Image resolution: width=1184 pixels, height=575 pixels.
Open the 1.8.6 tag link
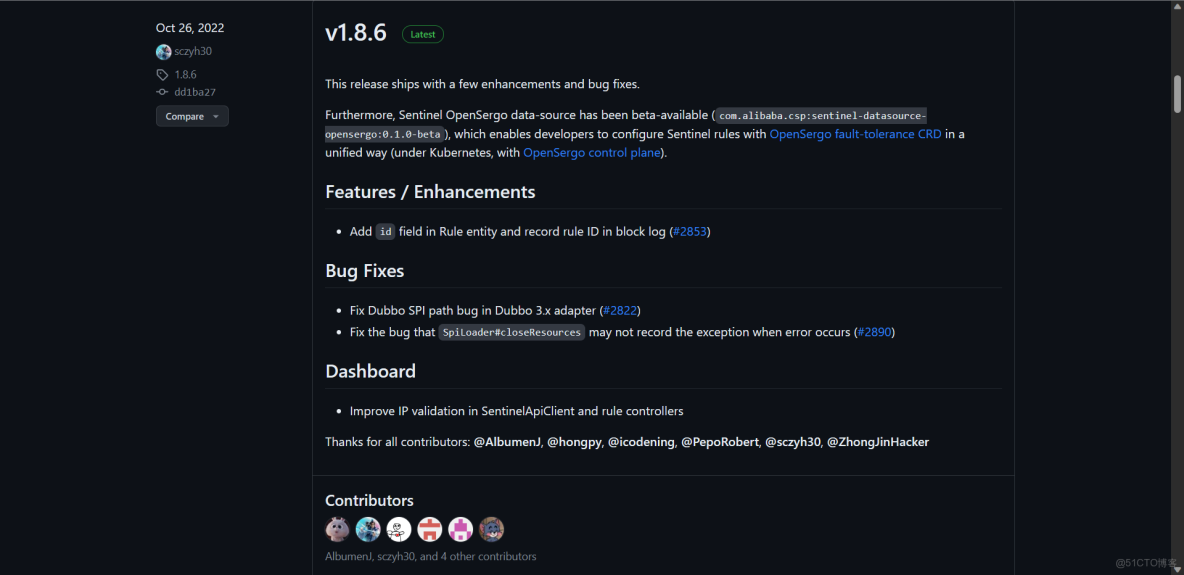(x=186, y=74)
